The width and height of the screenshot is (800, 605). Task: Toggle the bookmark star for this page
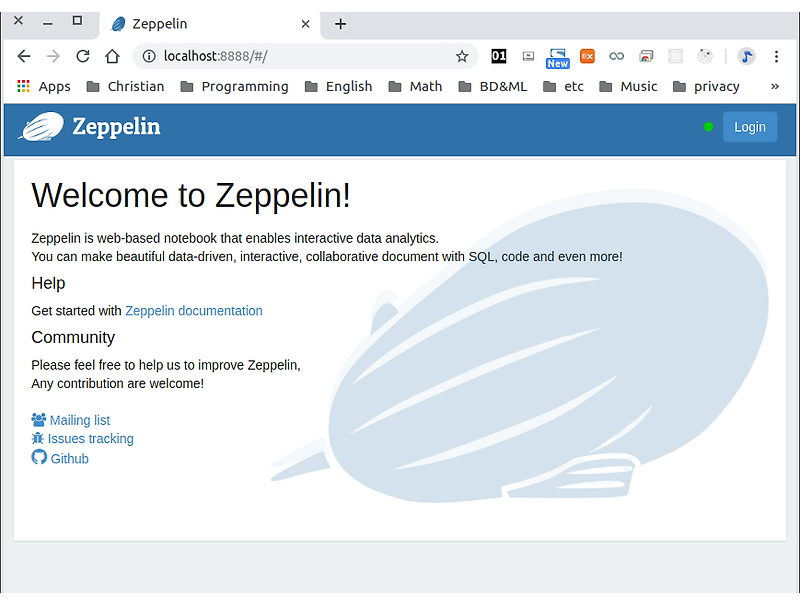[463, 56]
